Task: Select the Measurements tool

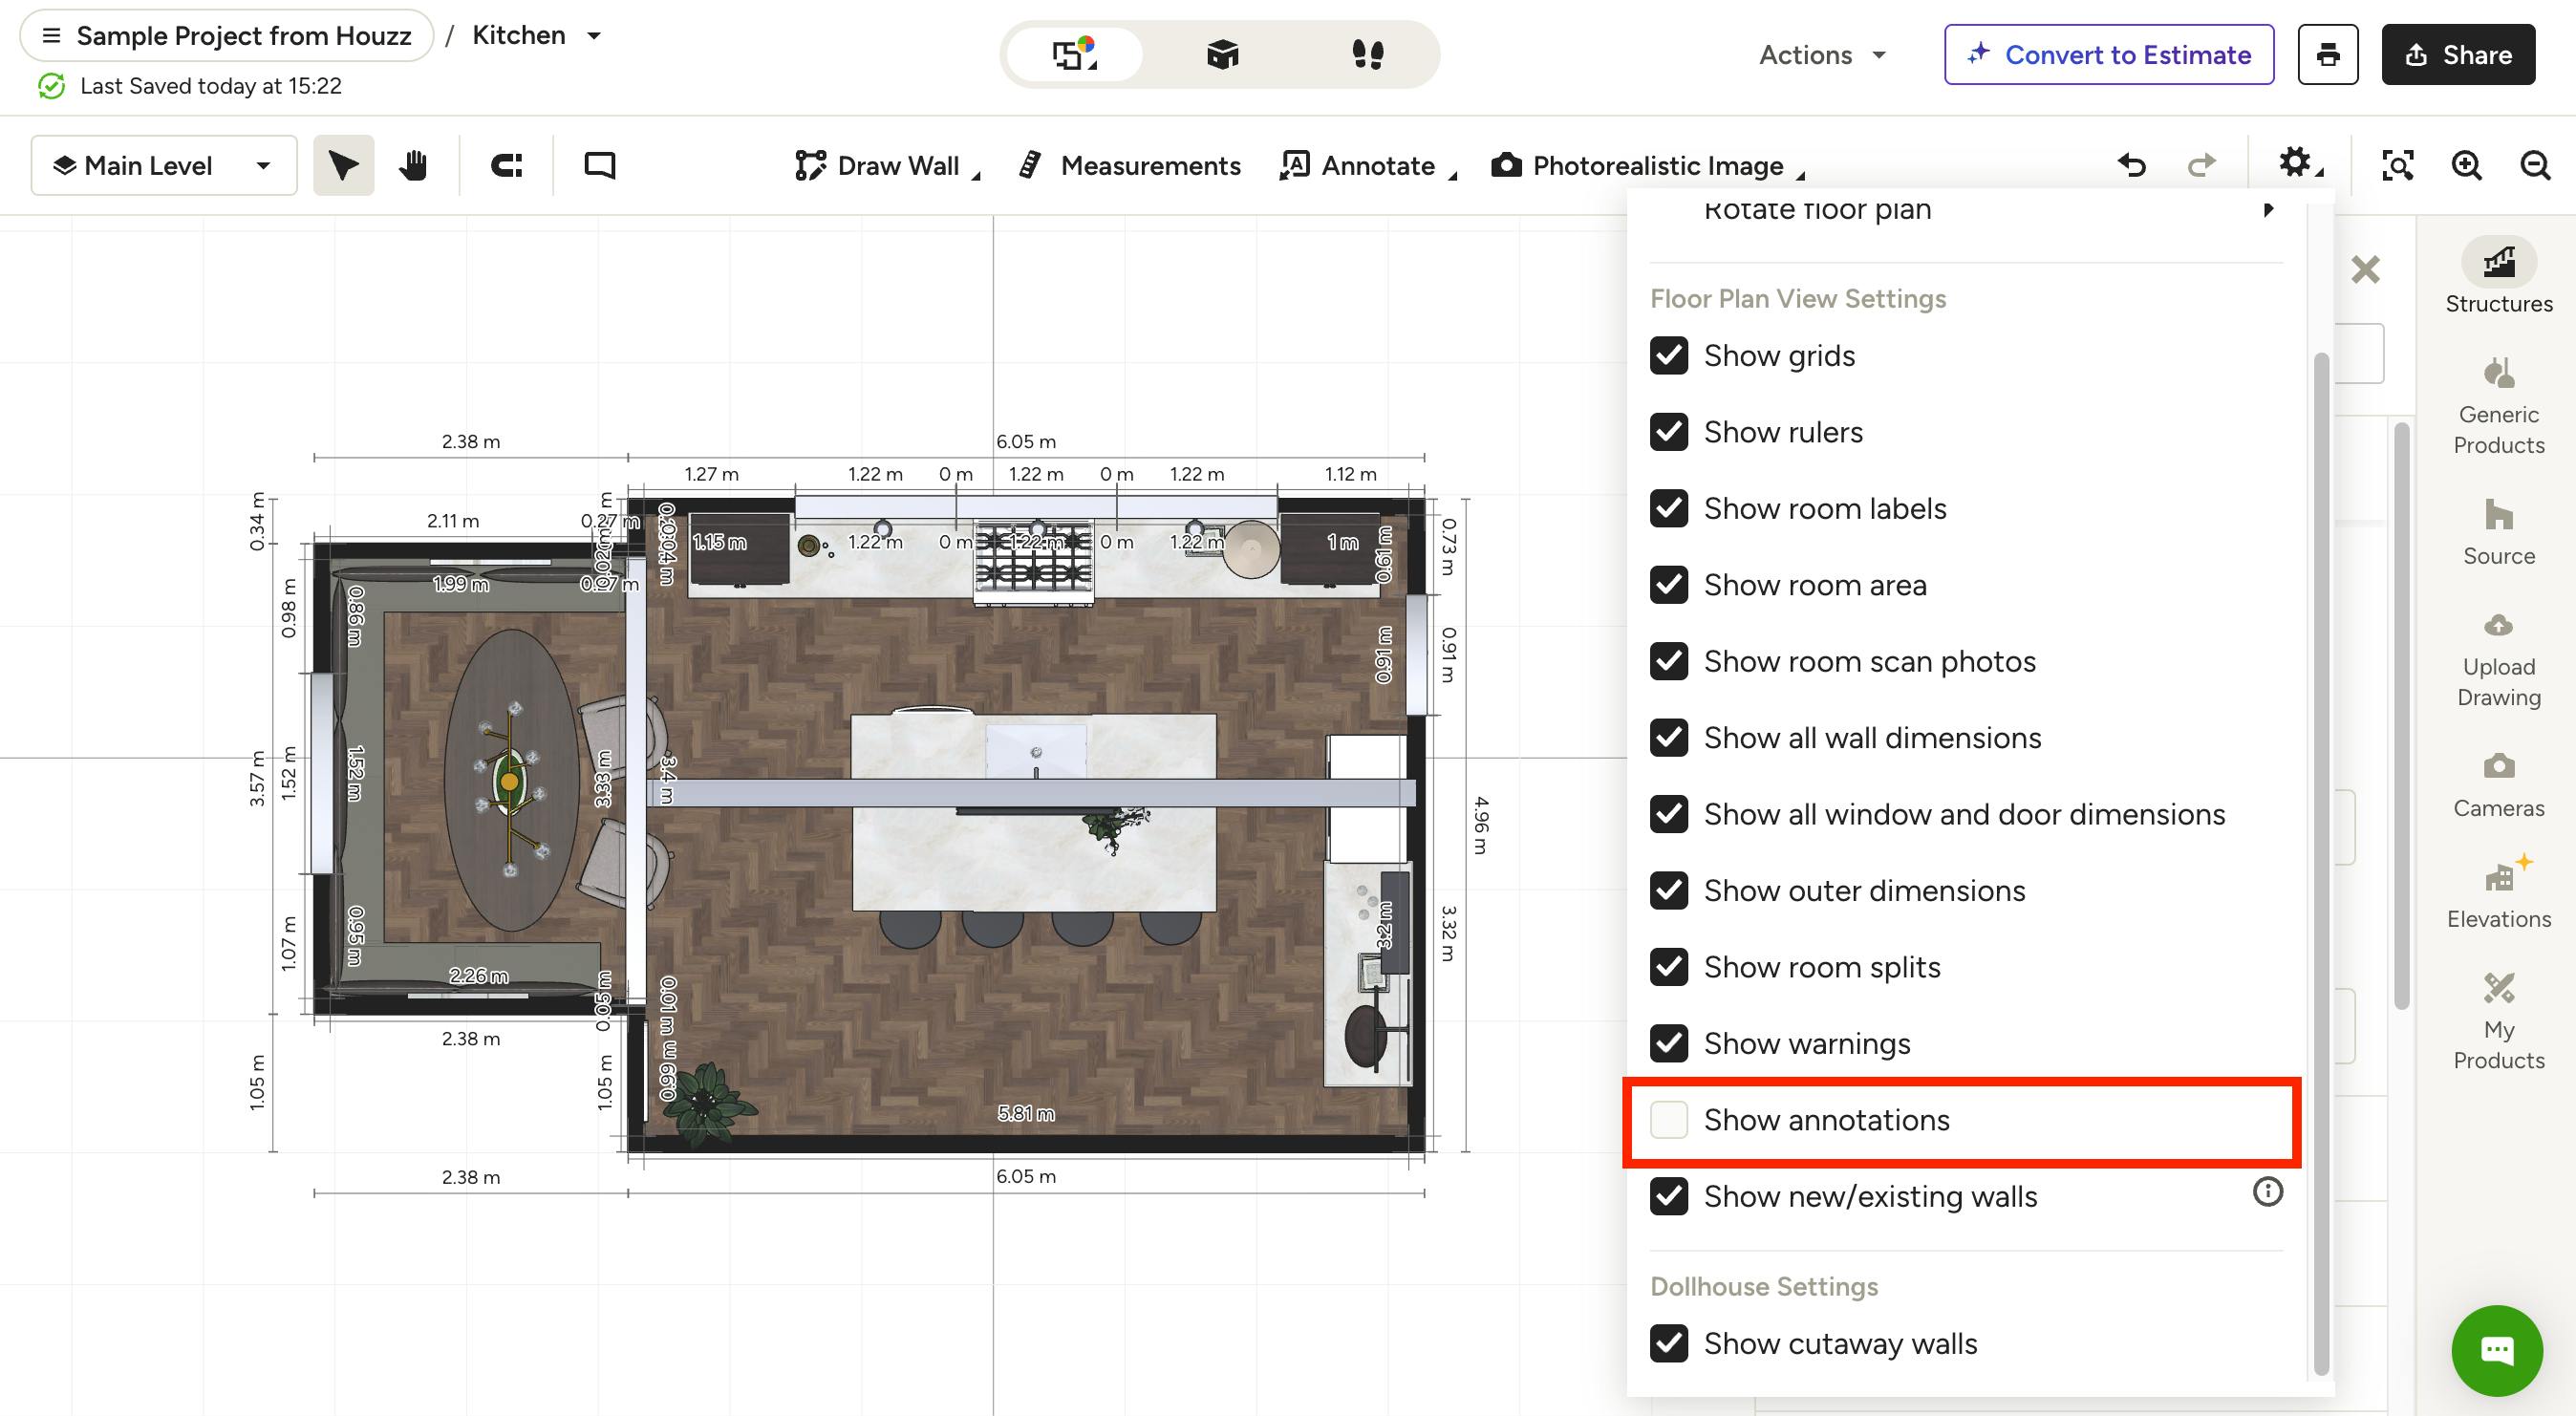Action: tap(1130, 165)
